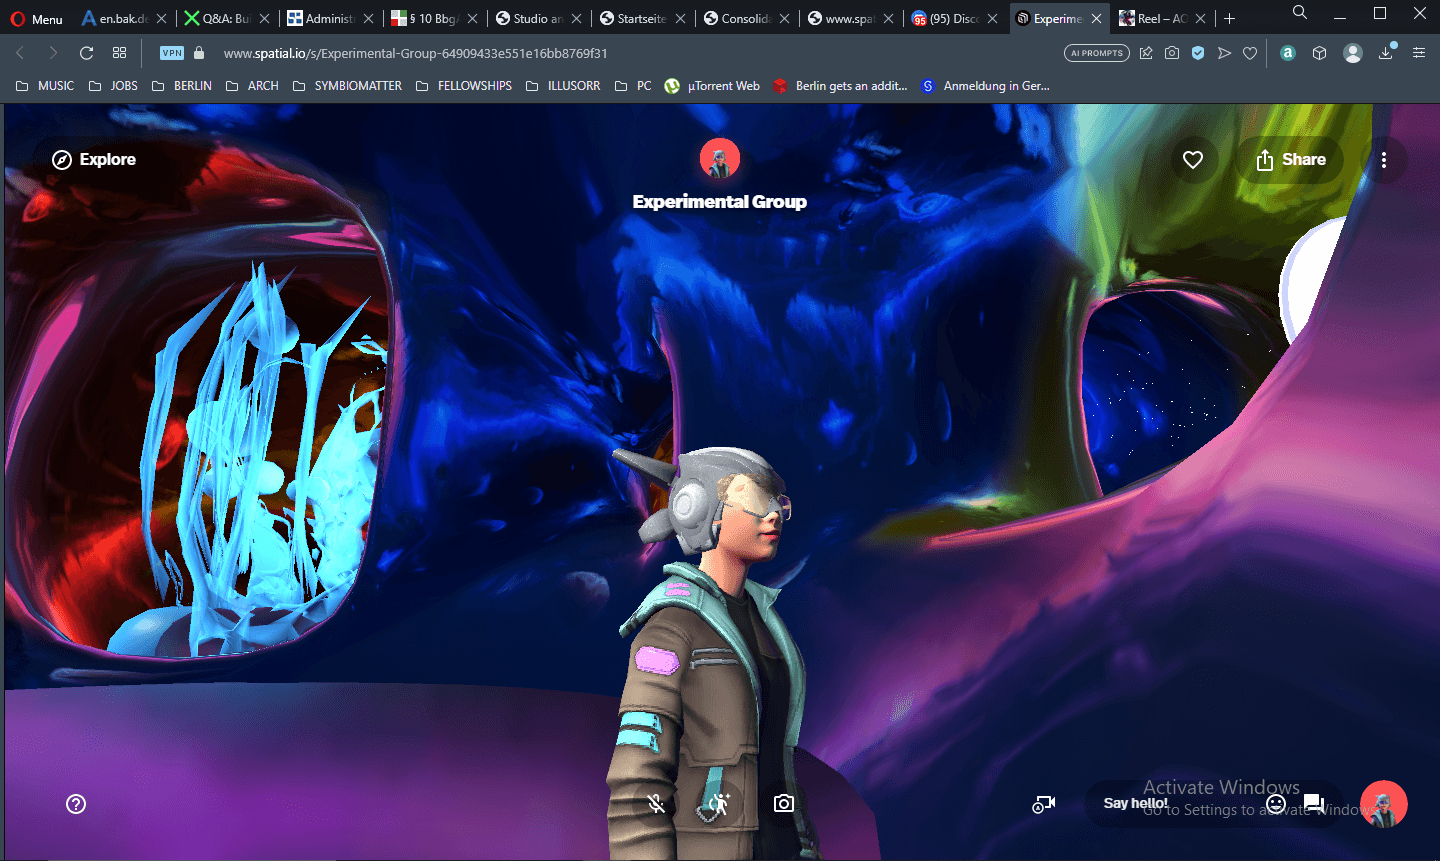Image resolution: width=1440 pixels, height=861 pixels.
Task: Open the Speed Dial grid icon
Action: coord(120,53)
